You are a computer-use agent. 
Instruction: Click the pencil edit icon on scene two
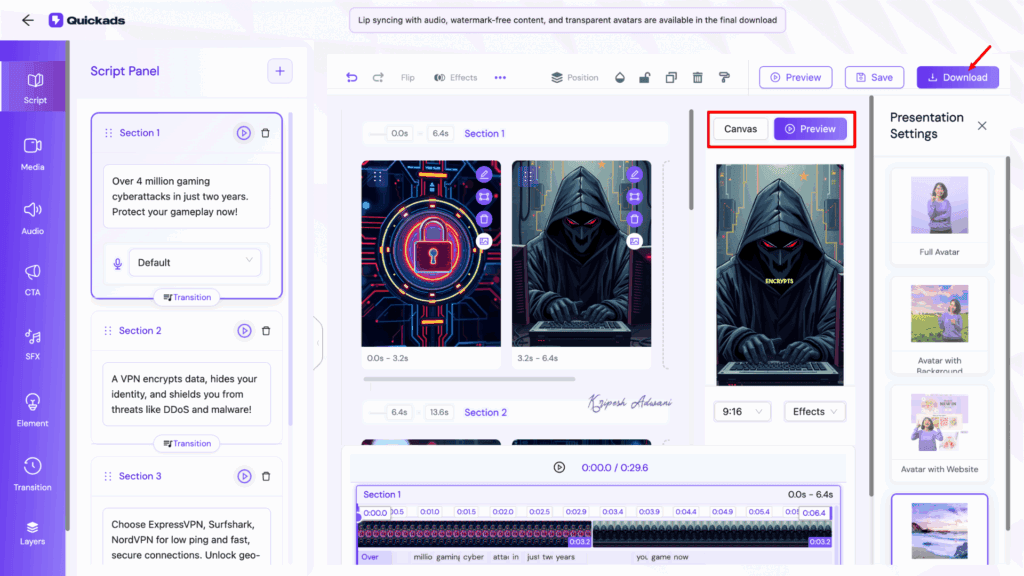click(634, 175)
